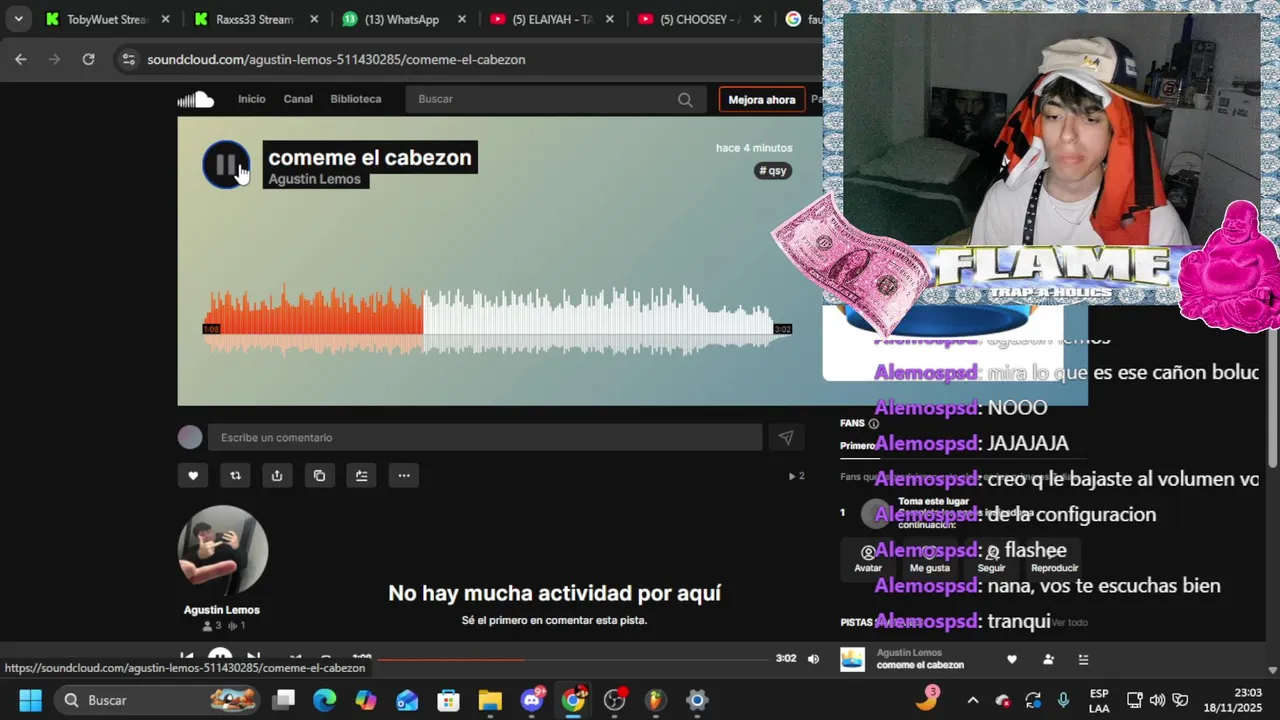Copy the track link with the copy icon

point(319,476)
